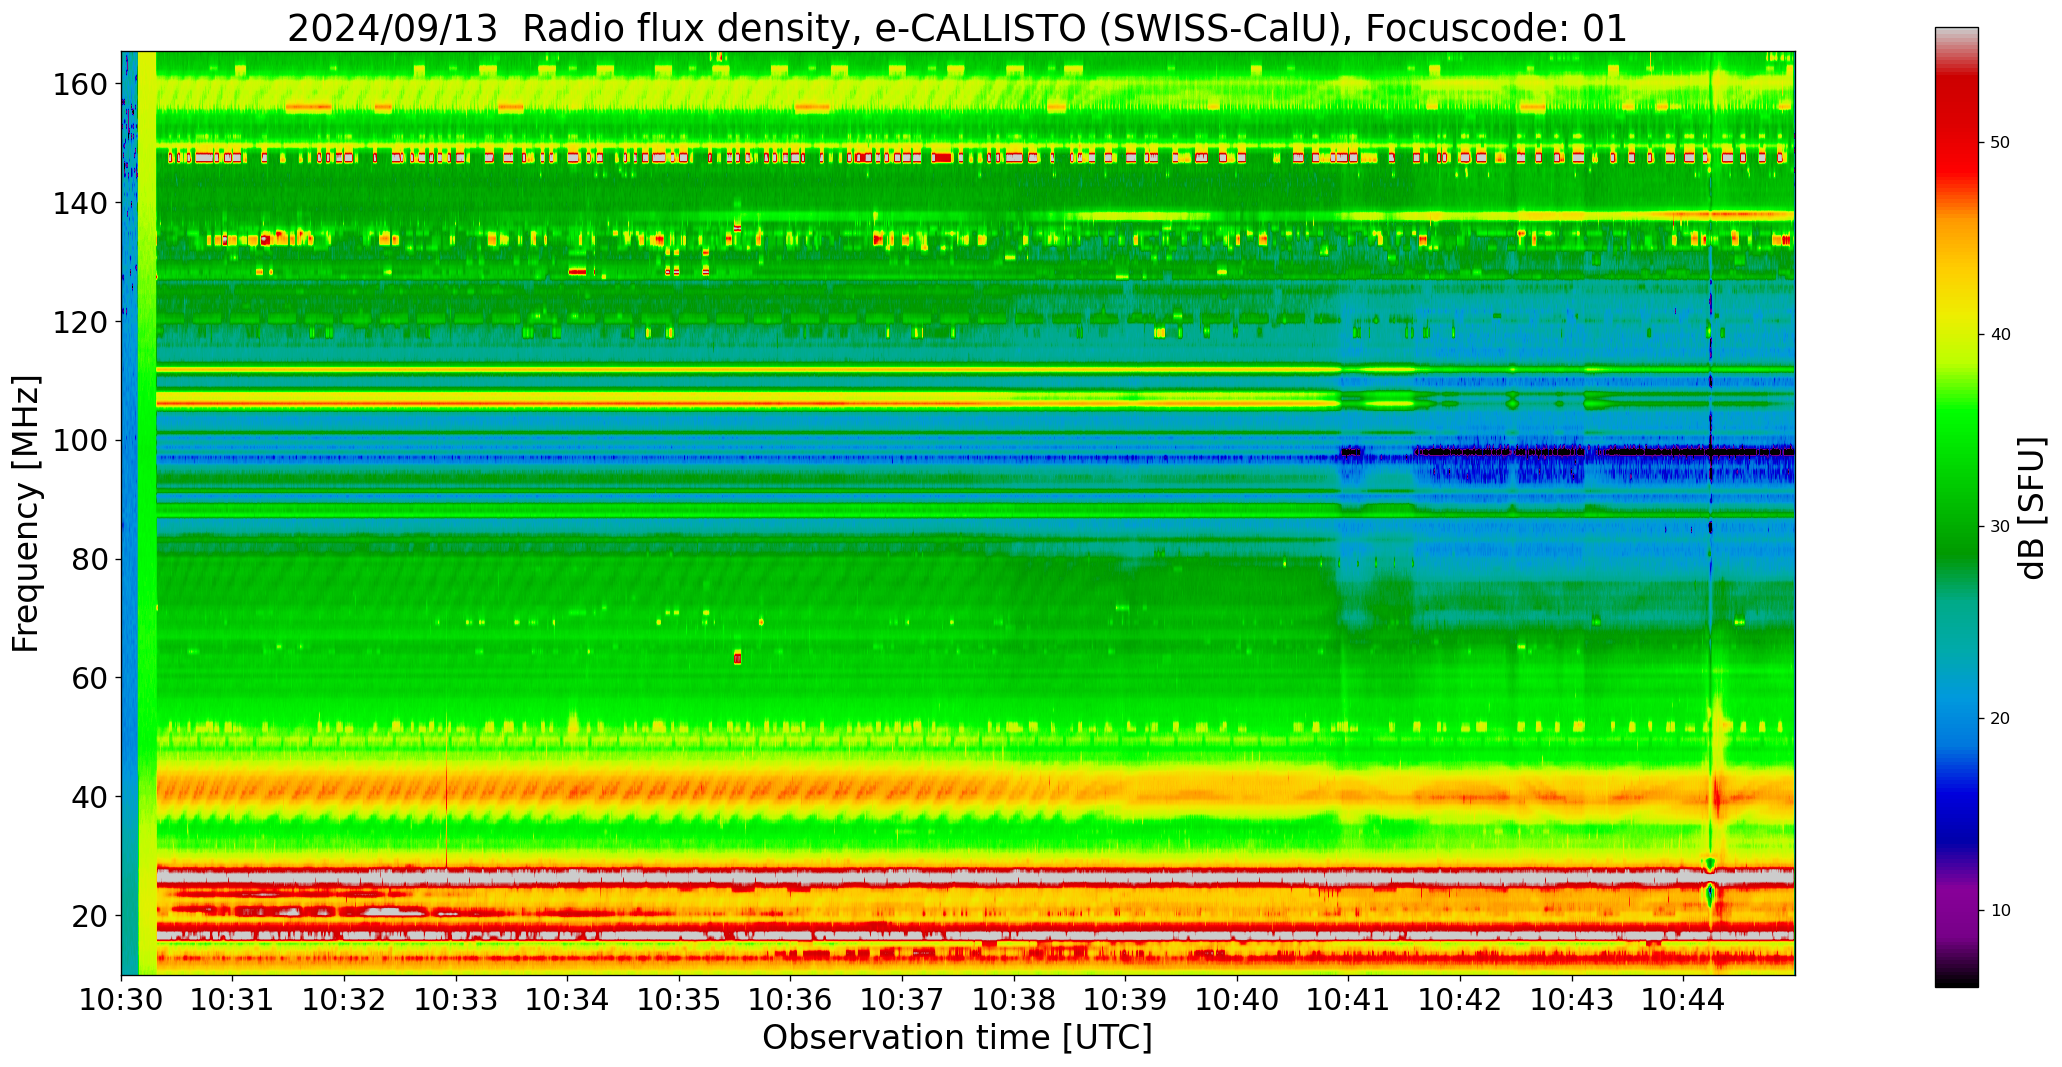Click the 10:30 time tick label

tap(122, 999)
